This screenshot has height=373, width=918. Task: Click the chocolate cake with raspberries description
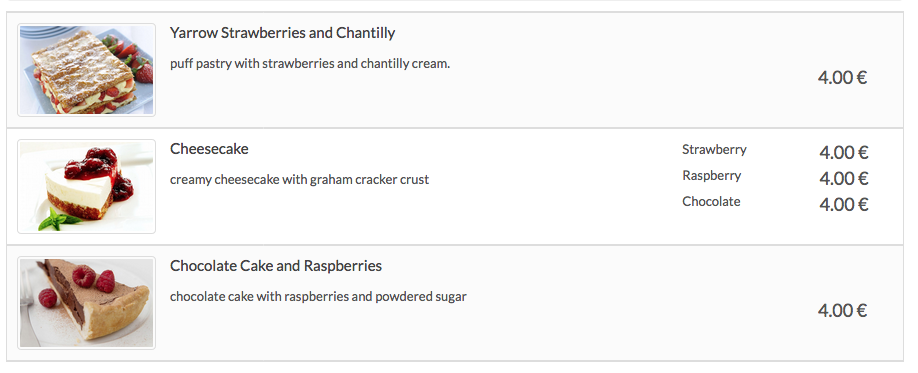318,296
